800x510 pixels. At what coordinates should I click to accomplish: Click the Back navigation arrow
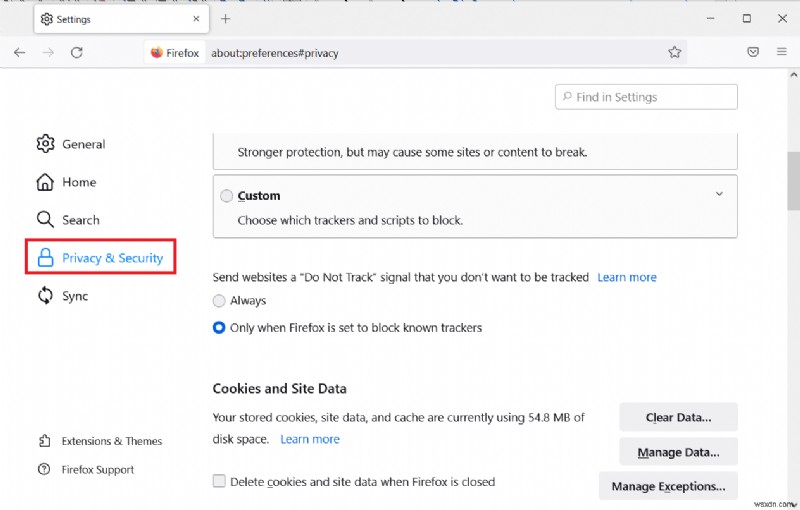coord(20,52)
